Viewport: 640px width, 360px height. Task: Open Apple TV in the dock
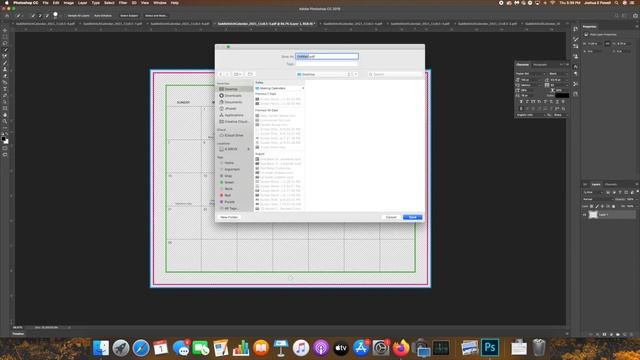coord(341,348)
